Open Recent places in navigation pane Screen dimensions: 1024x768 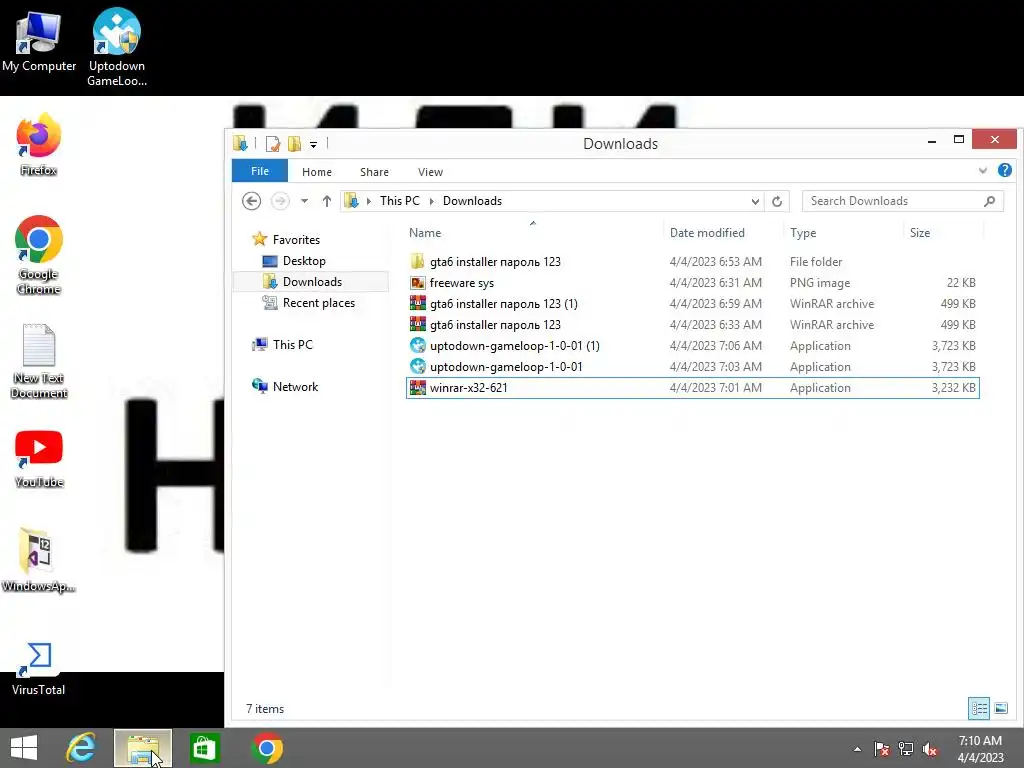[x=318, y=302]
